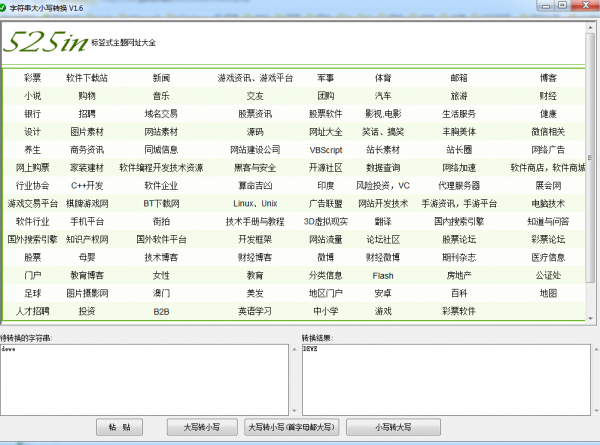Open the BT下载网 link

click(161, 203)
